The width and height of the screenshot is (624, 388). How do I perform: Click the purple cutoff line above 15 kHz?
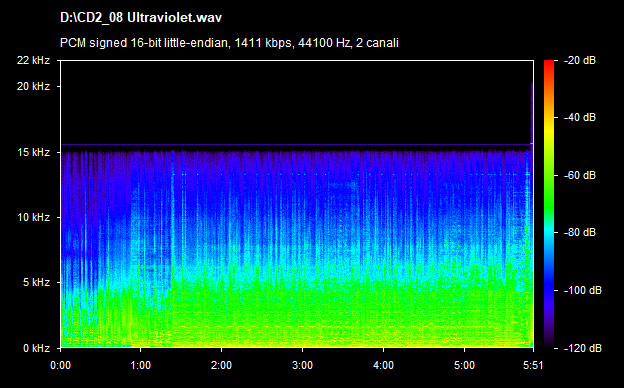point(296,144)
